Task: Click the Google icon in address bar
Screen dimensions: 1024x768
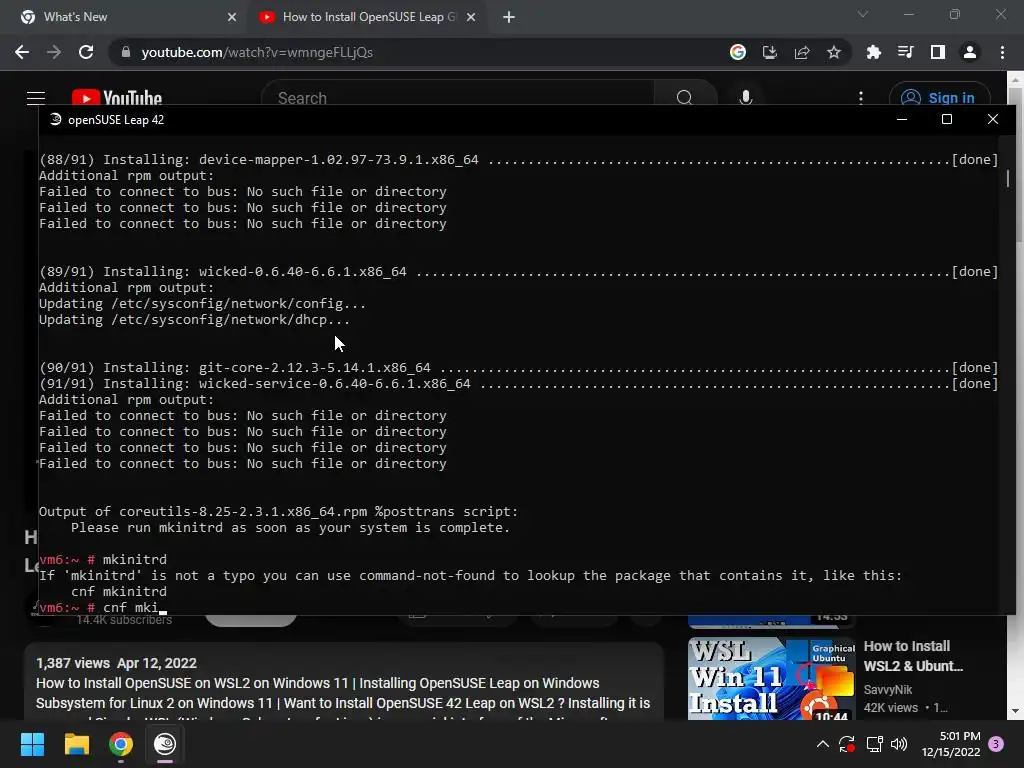Action: 738,52
